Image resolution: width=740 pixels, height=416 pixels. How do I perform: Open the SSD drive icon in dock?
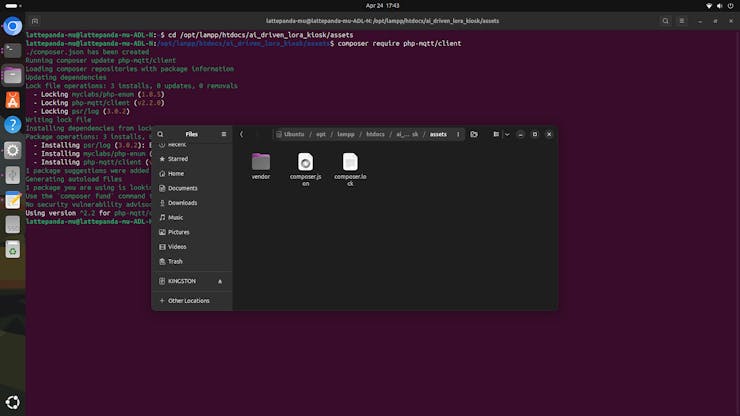click(x=13, y=225)
